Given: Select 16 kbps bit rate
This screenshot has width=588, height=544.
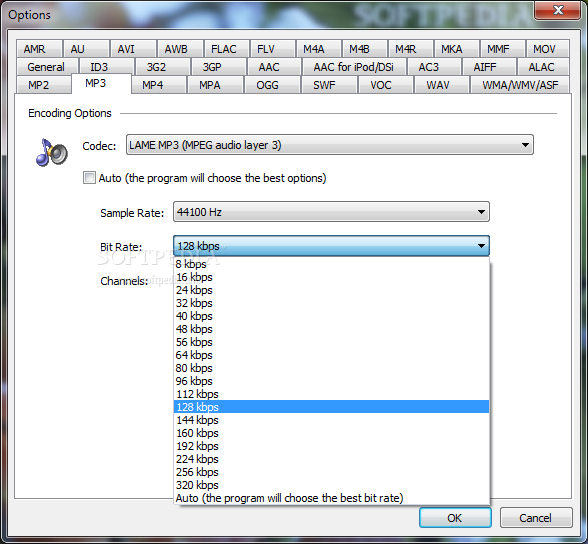Looking at the screenshot, I should [x=332, y=277].
